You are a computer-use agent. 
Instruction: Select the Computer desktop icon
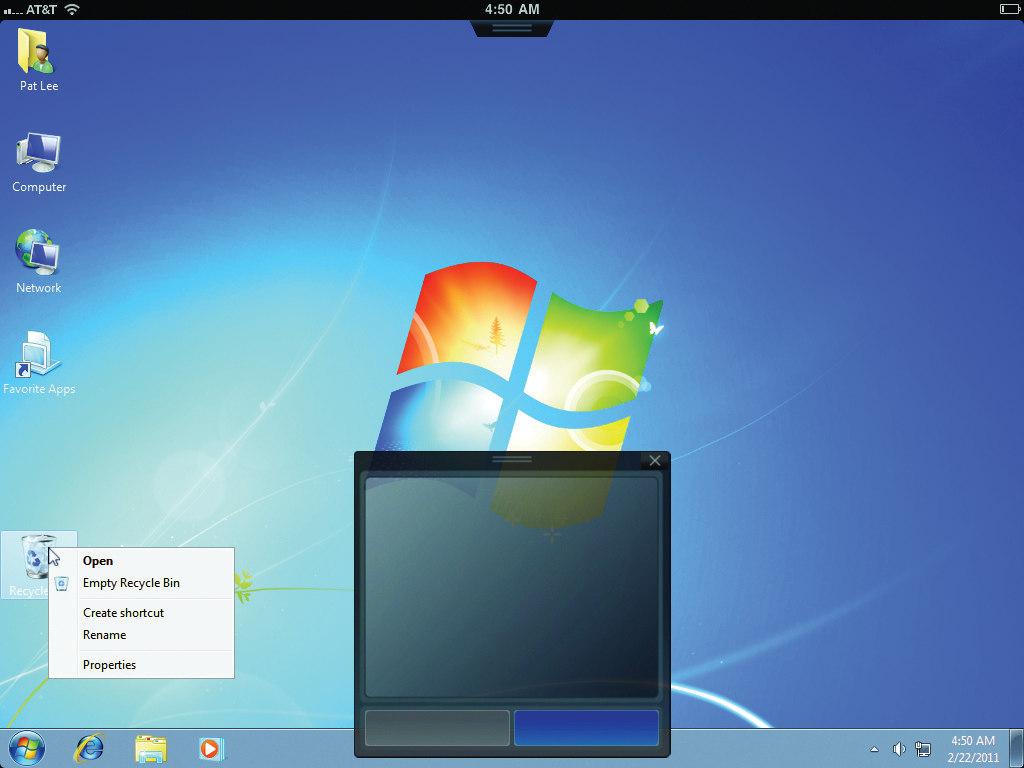39,156
